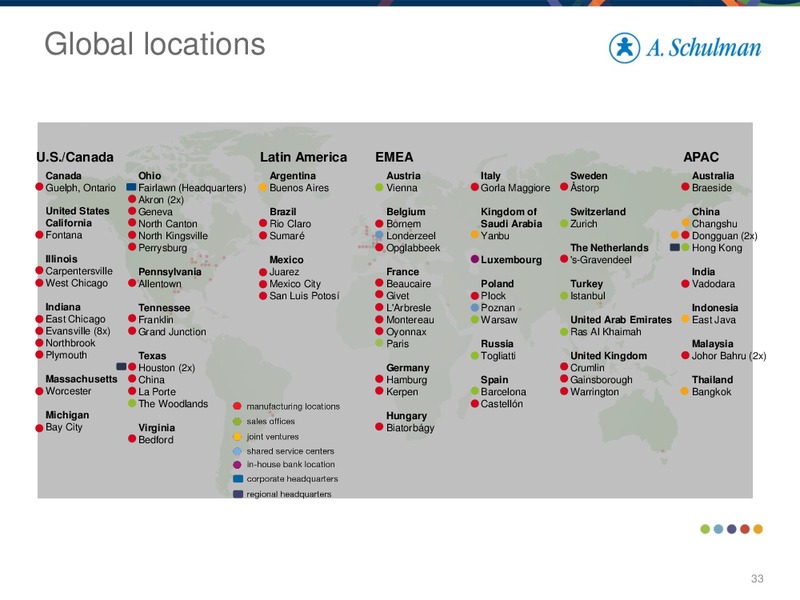Click the blue dot next to Londerzeel
The width and height of the screenshot is (800, 600).
click(379, 235)
